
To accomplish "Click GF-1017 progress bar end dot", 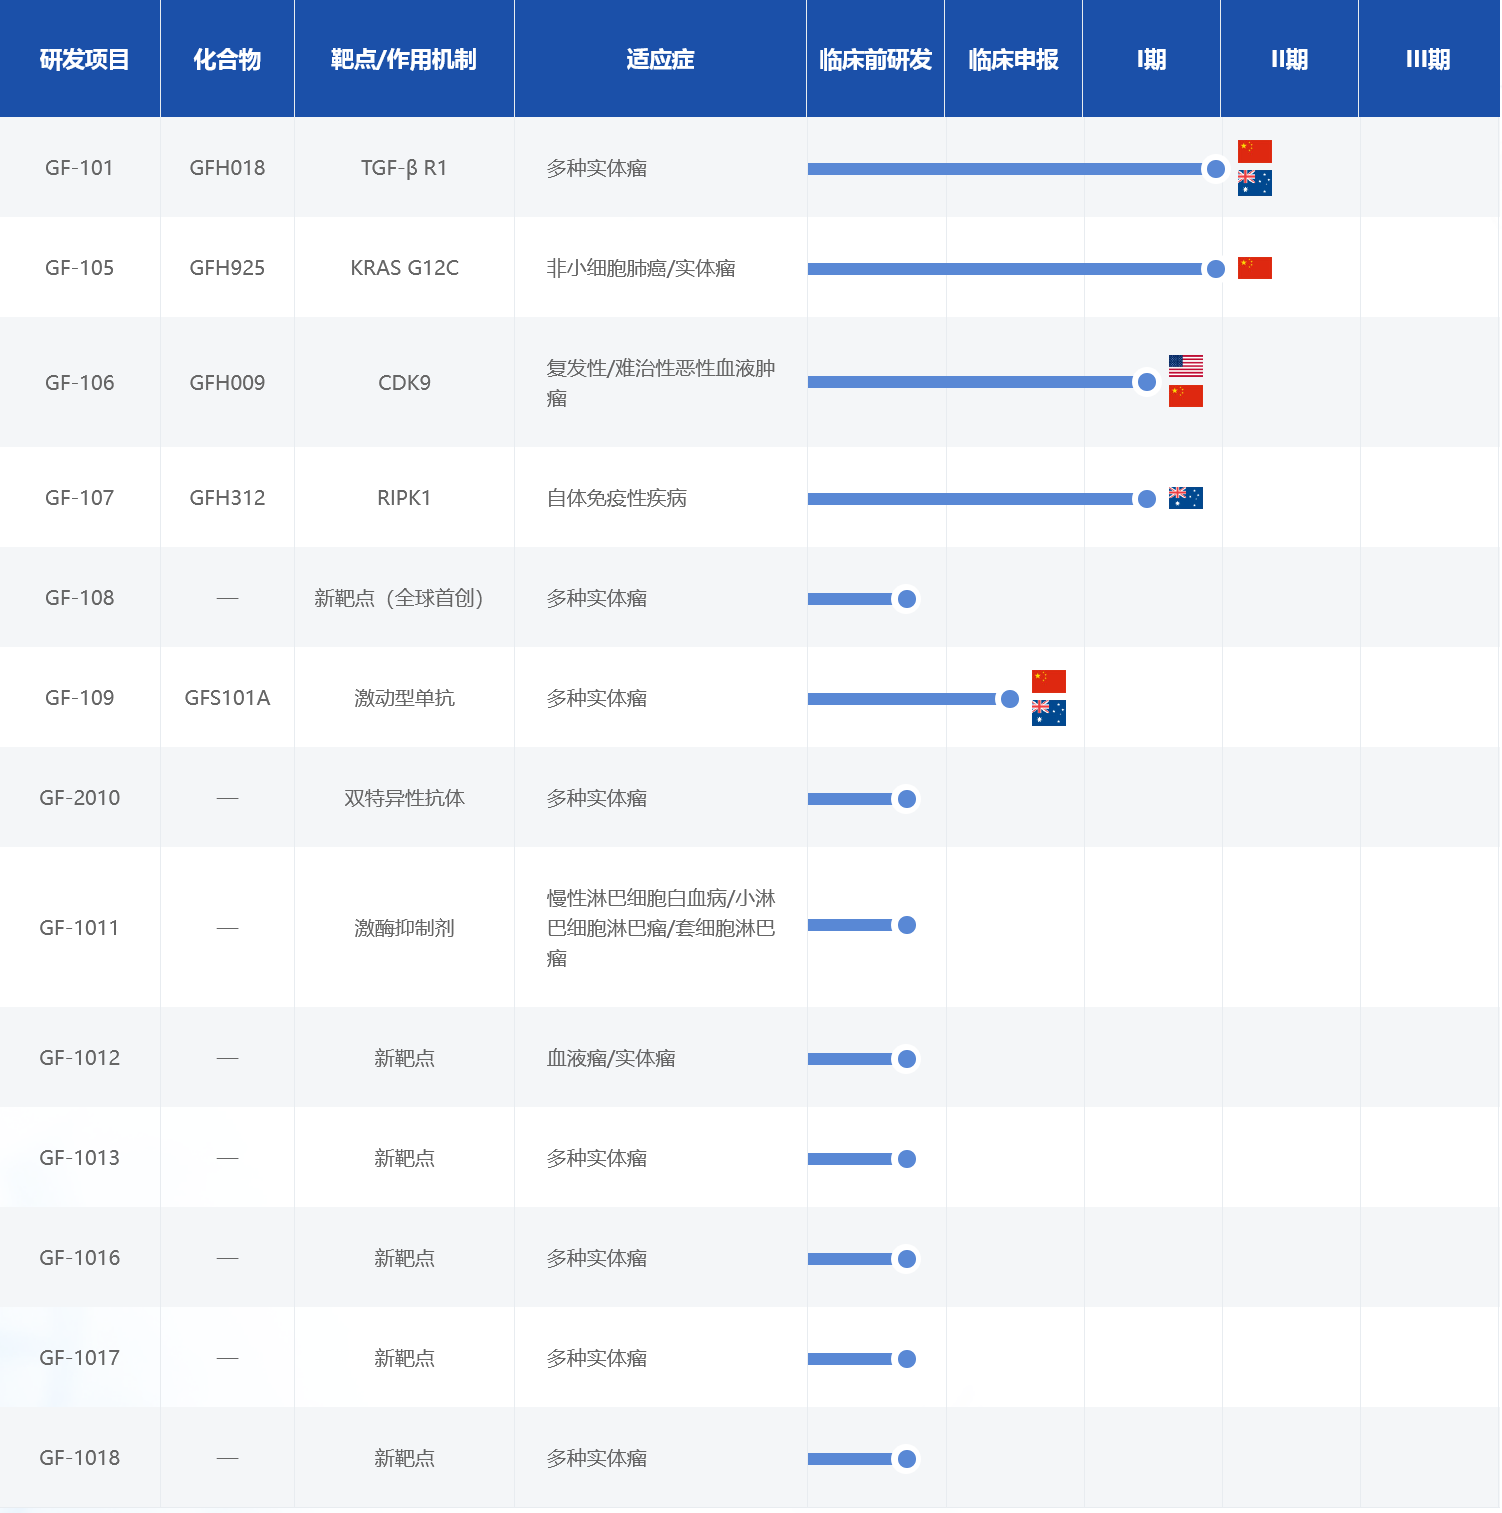I will click(906, 1359).
